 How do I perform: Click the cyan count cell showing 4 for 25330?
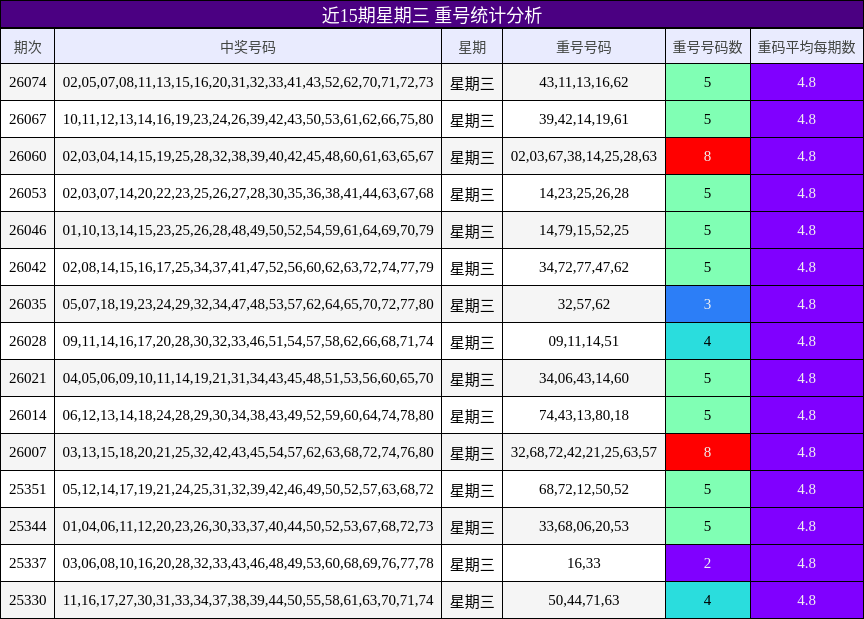(707, 600)
